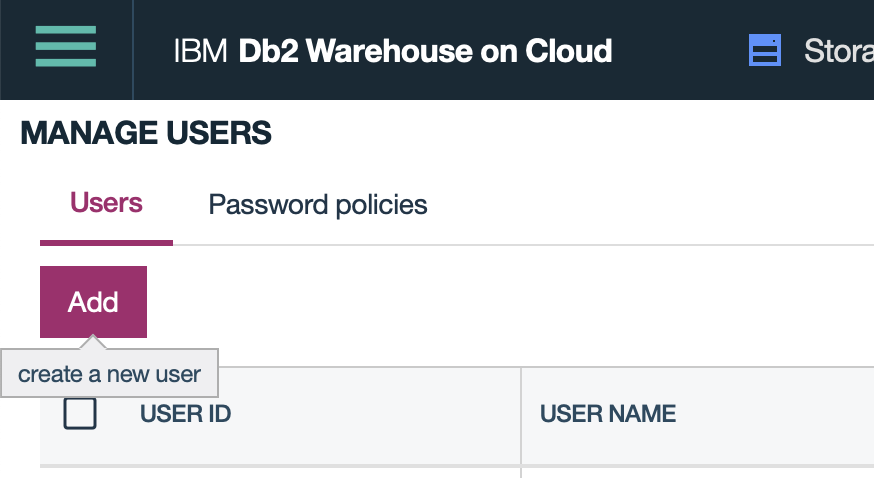Open the hamburger navigation menu
This screenshot has width=874, height=478.
pos(65,46)
